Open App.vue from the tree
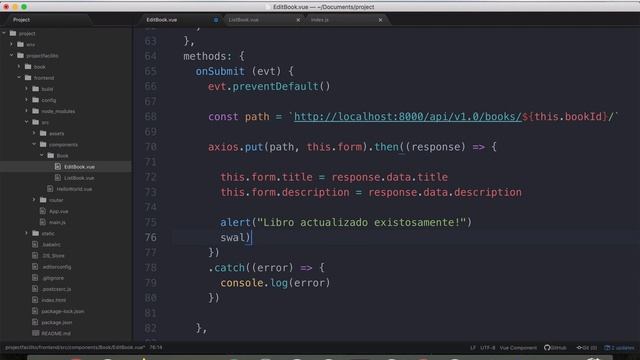Image resolution: width=640 pixels, height=360 pixels. point(59,211)
